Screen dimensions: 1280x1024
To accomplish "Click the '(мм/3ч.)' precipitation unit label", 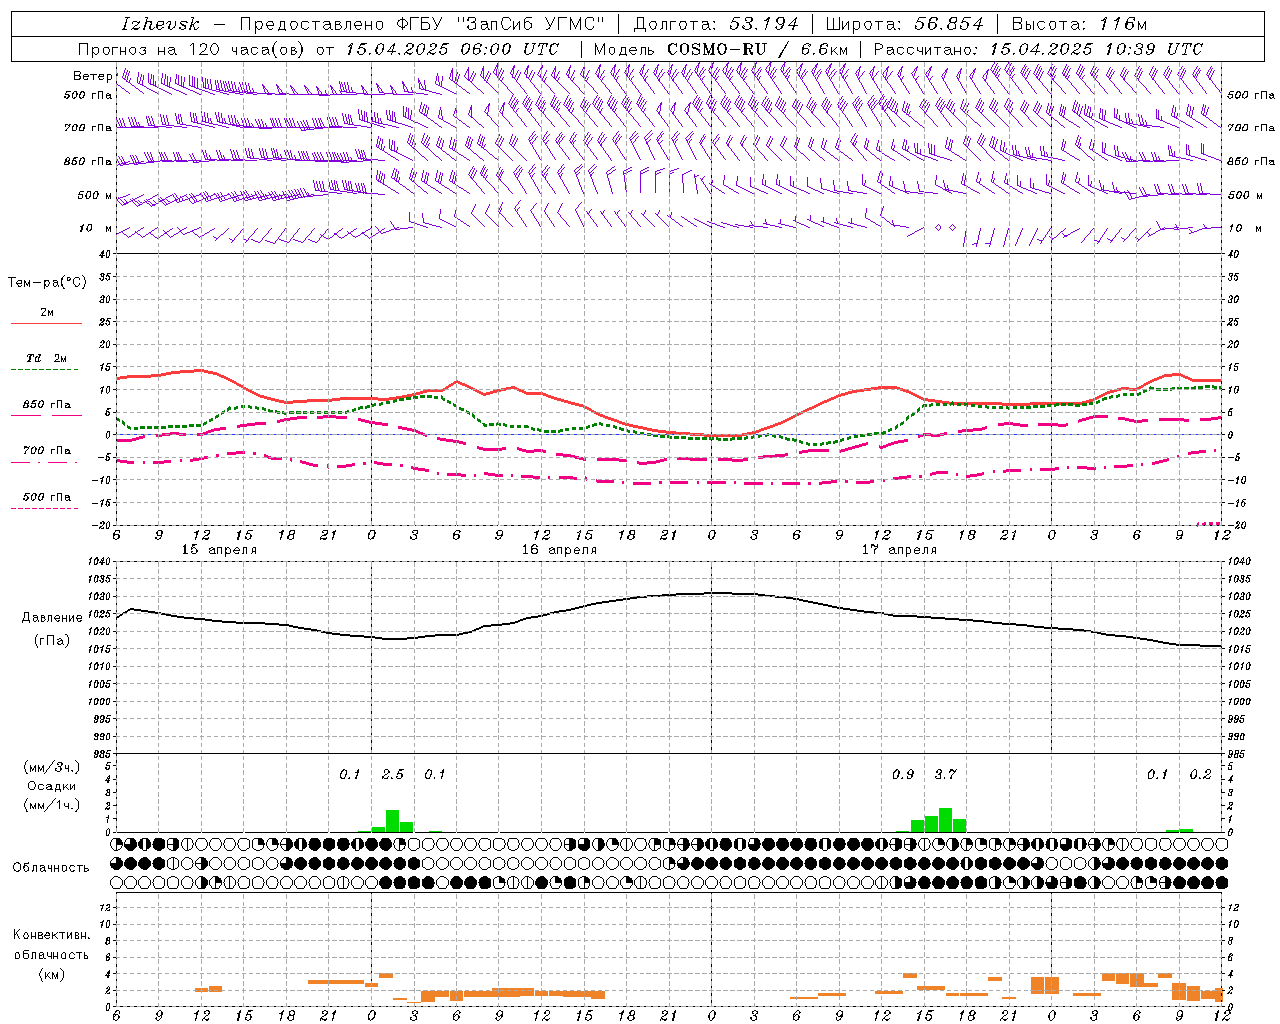I will (x=51, y=767).
